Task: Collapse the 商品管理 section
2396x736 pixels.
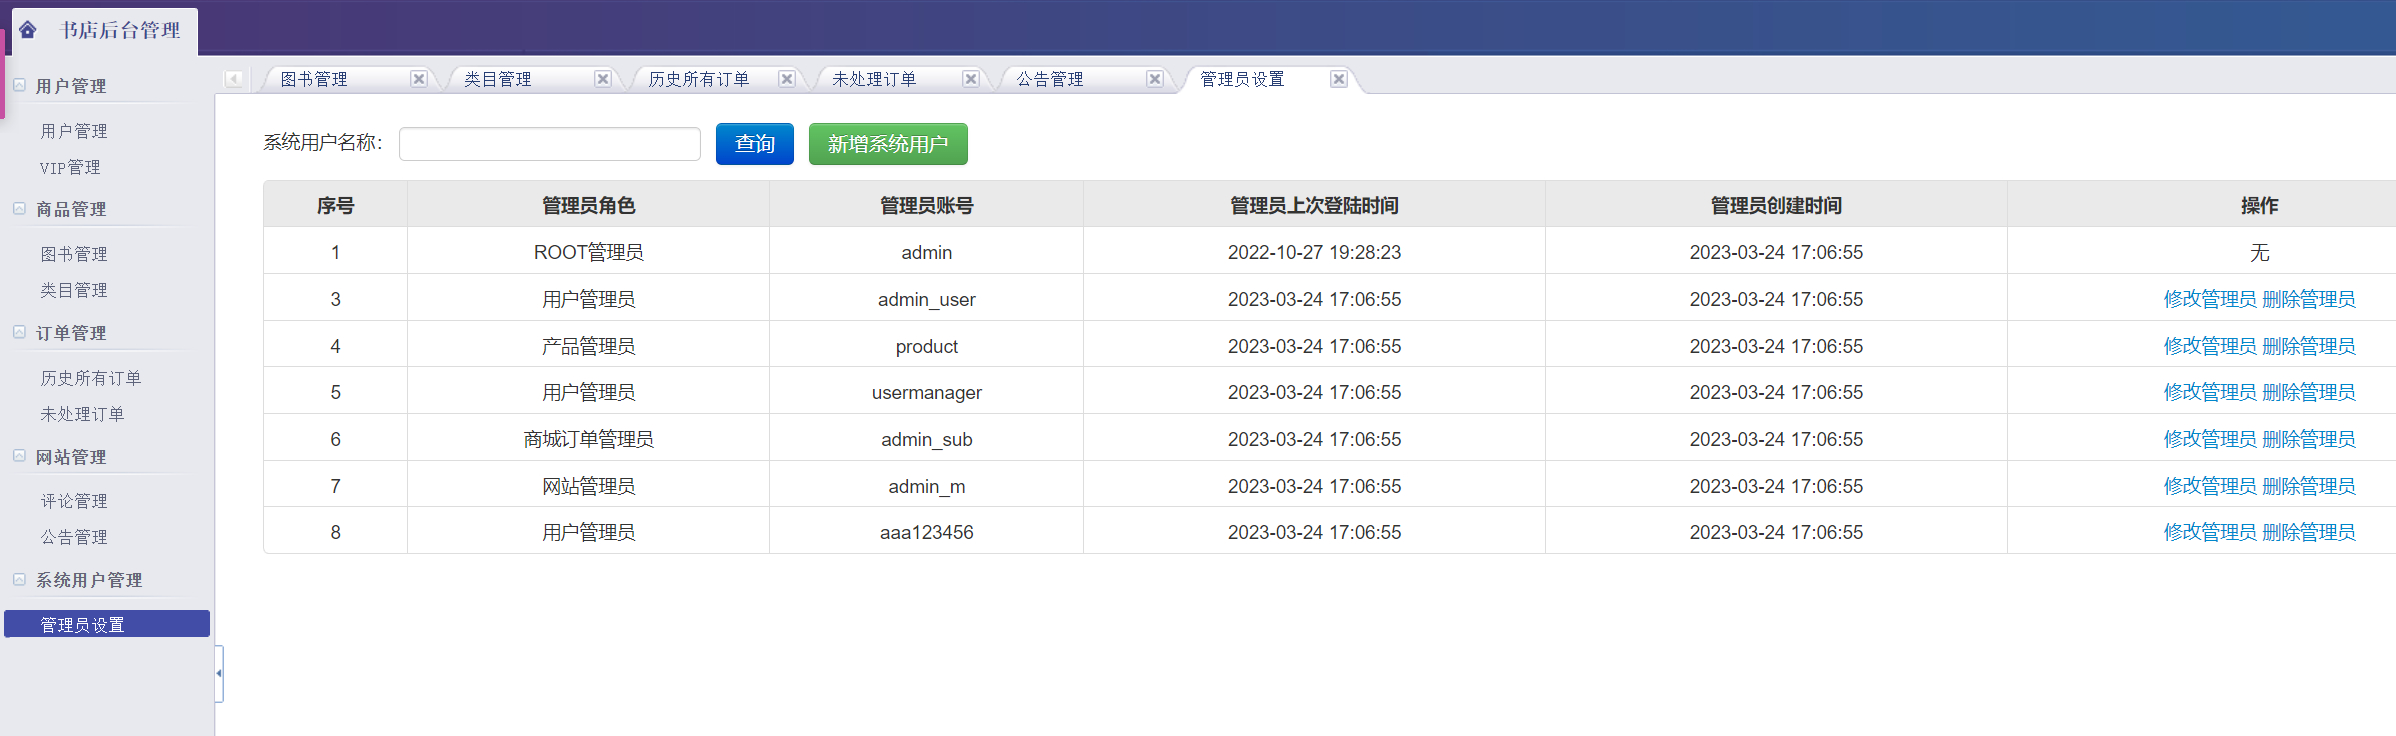Action: (x=19, y=208)
